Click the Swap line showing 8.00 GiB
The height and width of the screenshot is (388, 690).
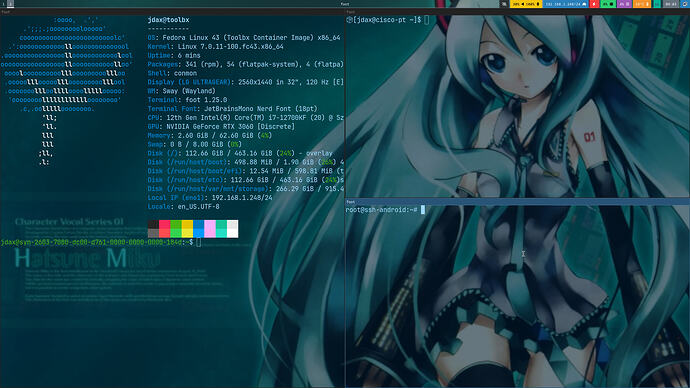point(195,144)
